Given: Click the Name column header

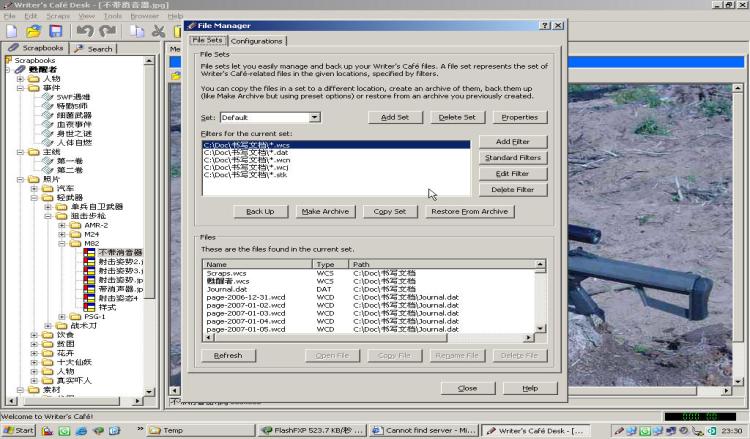Looking at the screenshot, I should (257, 264).
